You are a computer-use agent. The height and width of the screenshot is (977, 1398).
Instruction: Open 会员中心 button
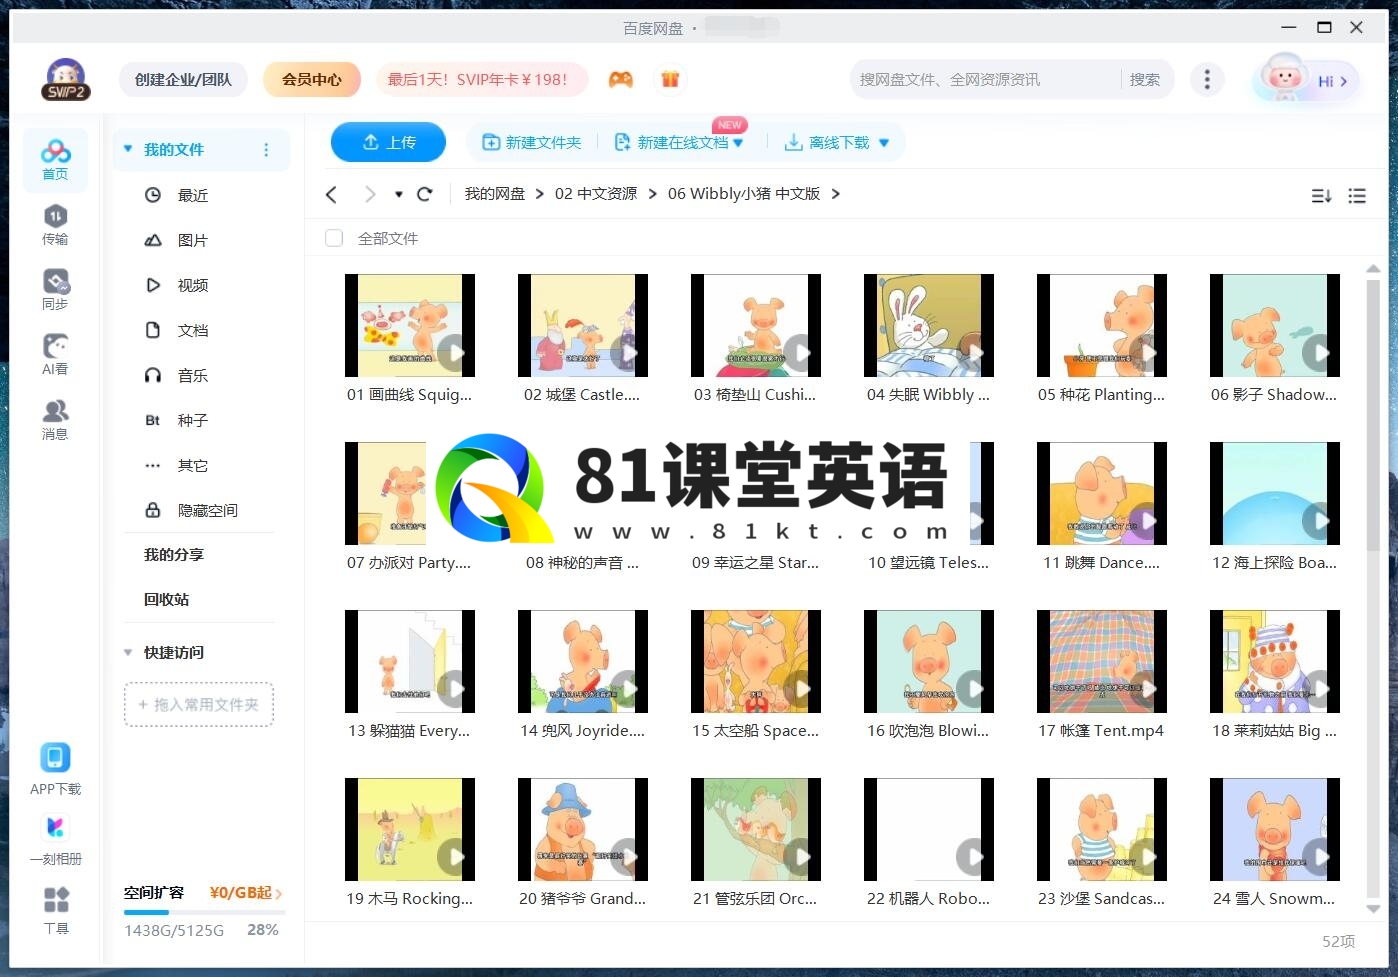click(x=312, y=79)
